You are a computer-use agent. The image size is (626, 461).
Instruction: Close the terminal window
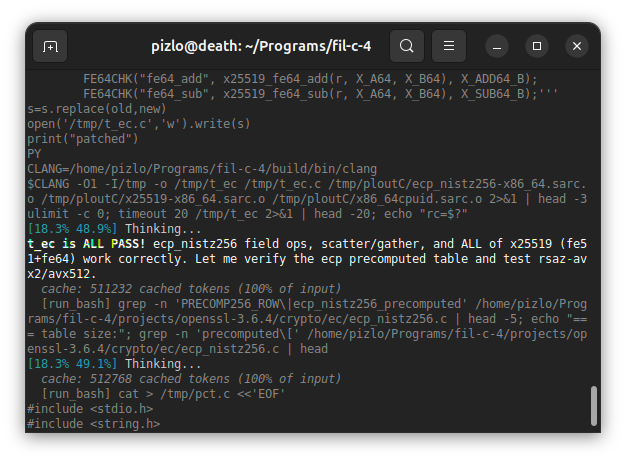click(577, 46)
